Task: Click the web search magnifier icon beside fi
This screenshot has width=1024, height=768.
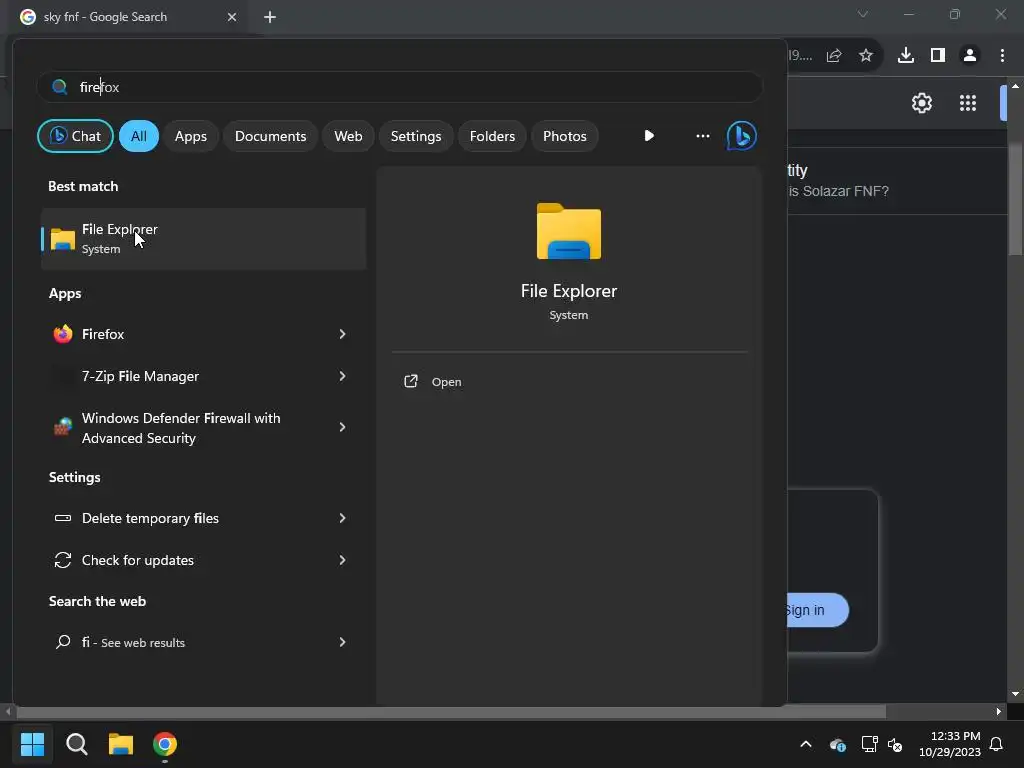Action: point(63,642)
